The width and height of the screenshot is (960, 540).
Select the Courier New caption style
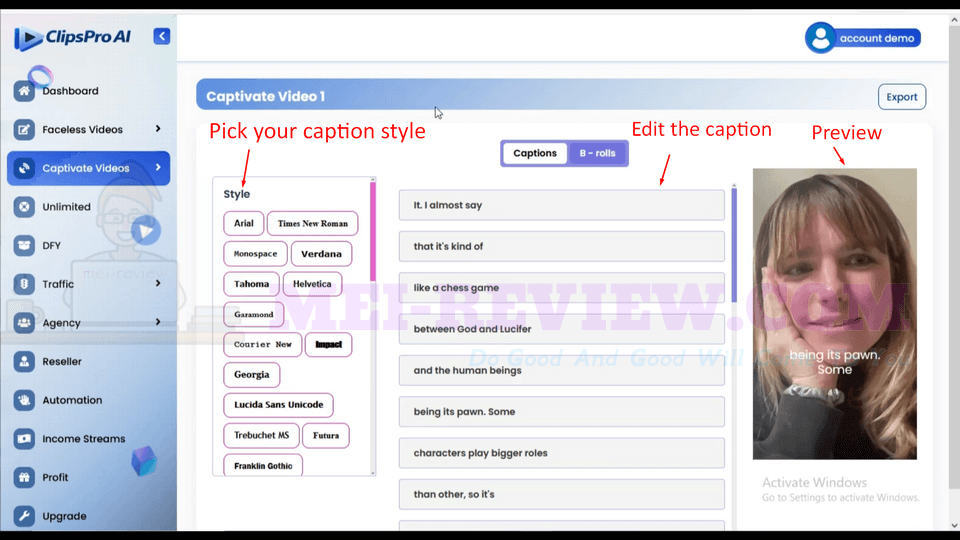coord(263,344)
